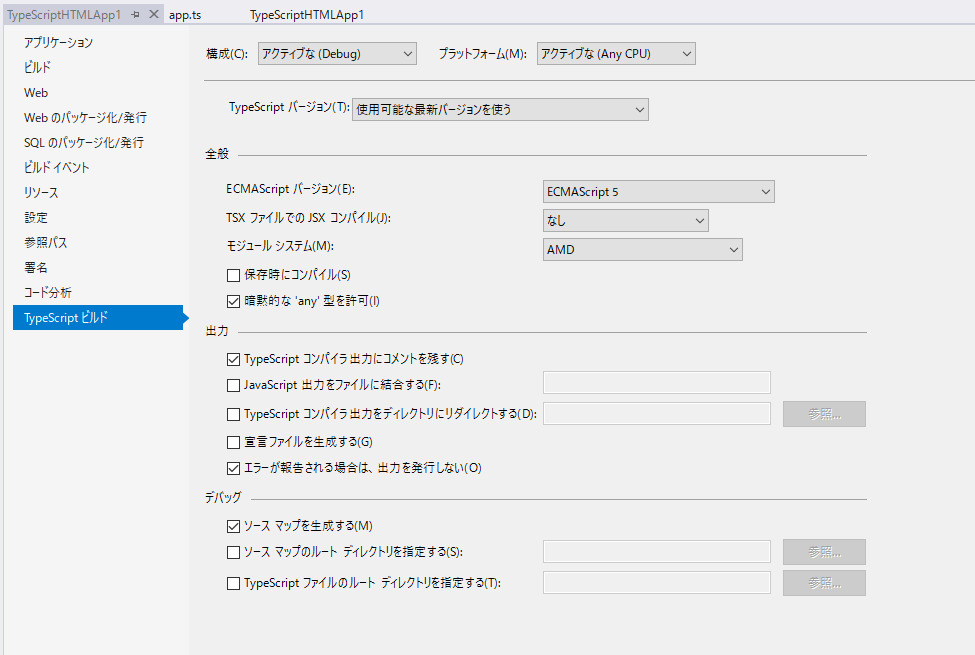Click 参照 next to the redirect directory field
This screenshot has height=655, width=975.
pos(823,413)
